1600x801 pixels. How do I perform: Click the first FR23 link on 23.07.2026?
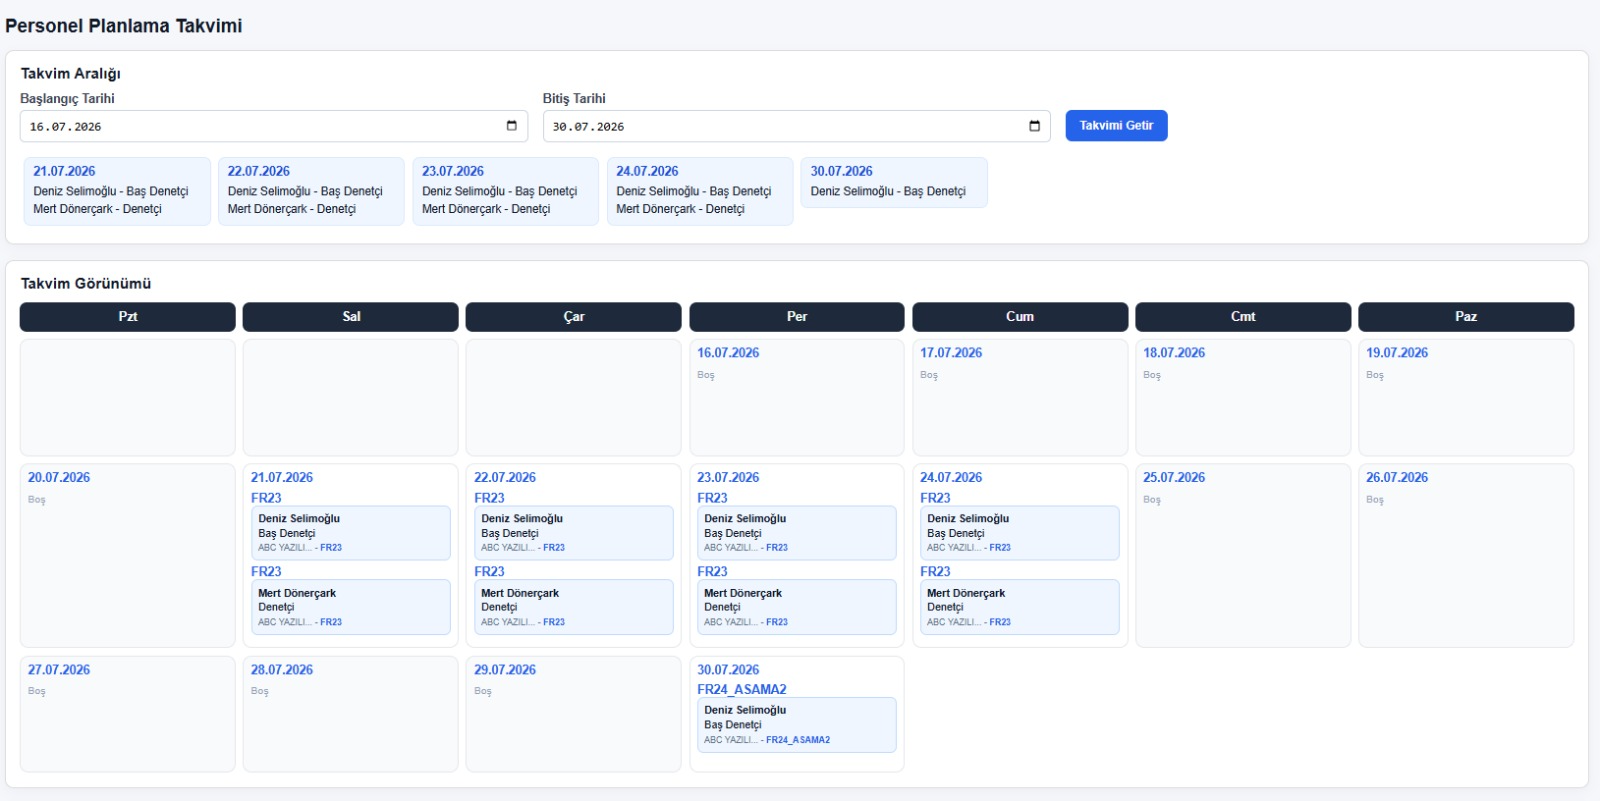pyautogui.click(x=712, y=498)
